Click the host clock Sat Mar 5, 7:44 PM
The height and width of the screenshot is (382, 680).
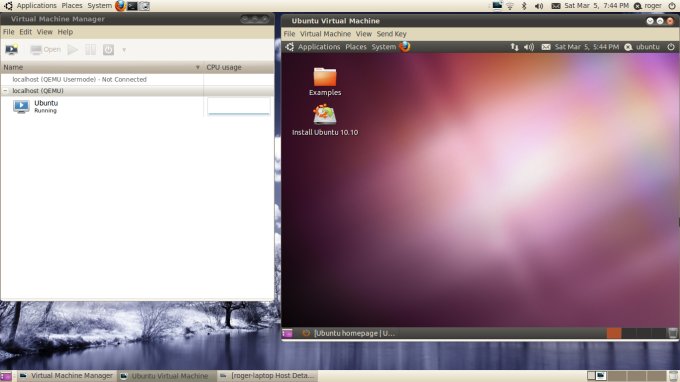pos(596,6)
